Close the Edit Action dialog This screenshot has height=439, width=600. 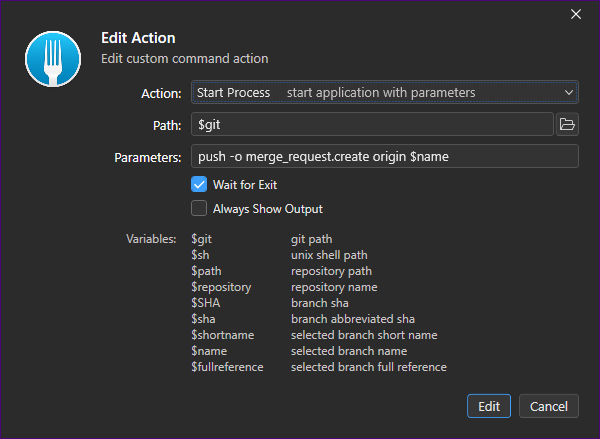576,15
